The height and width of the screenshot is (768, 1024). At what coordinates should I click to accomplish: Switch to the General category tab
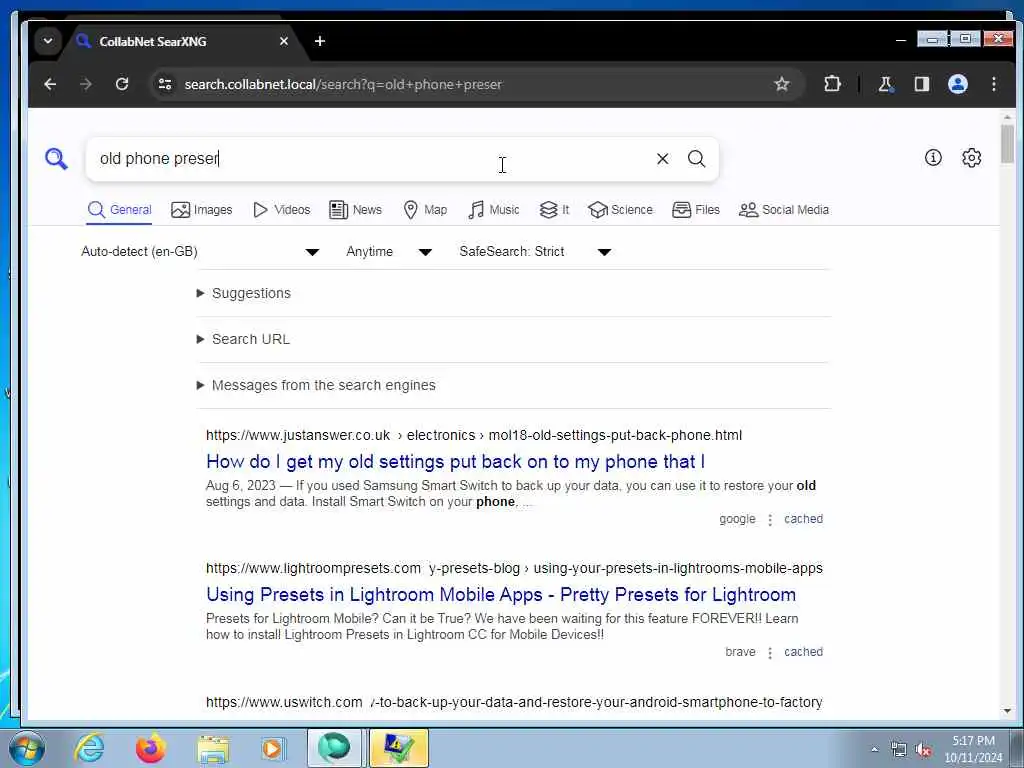(120, 210)
